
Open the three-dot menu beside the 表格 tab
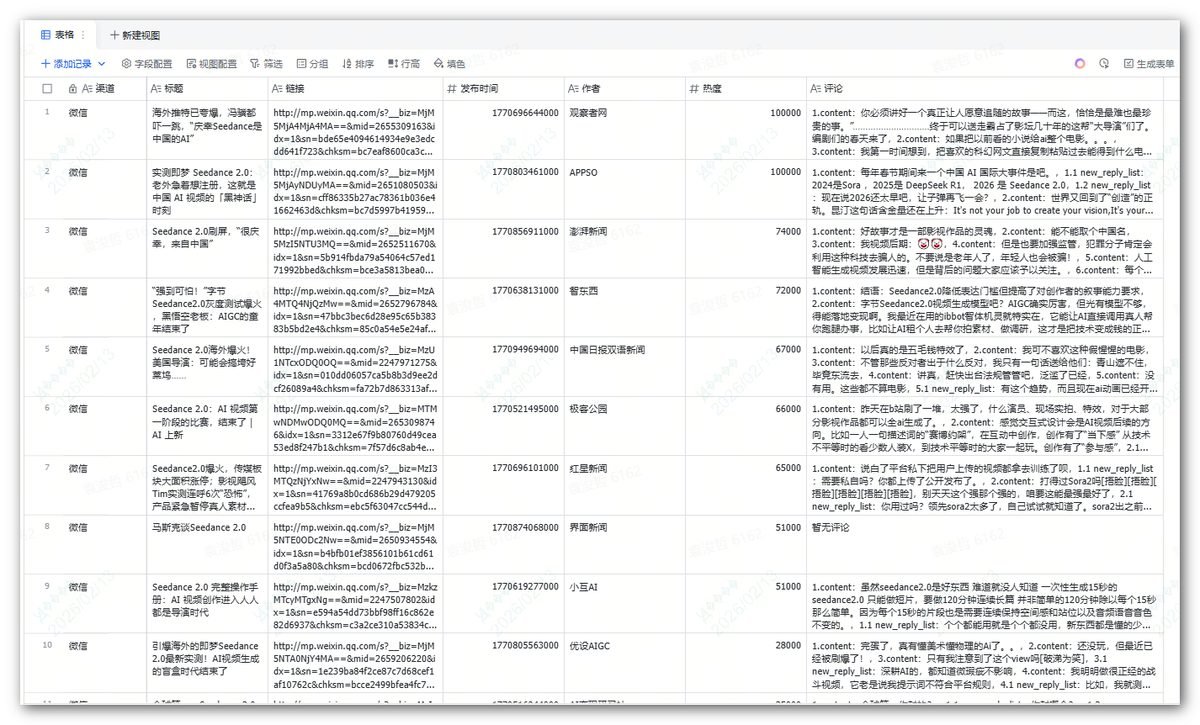[x=83, y=35]
